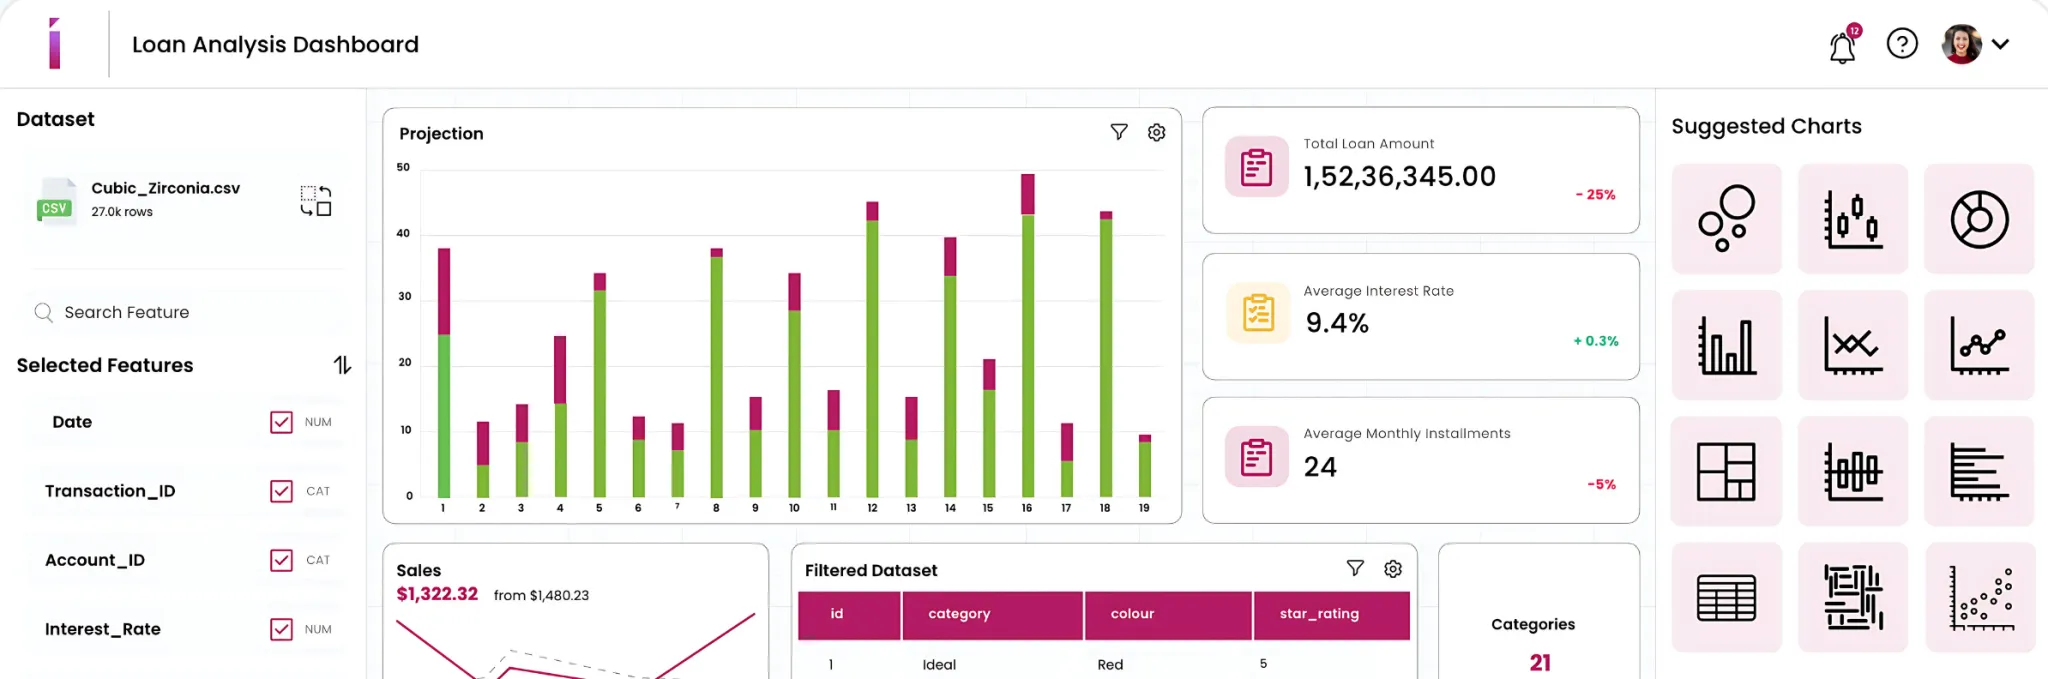Choose the candlestick chart suggestion

point(1852,218)
